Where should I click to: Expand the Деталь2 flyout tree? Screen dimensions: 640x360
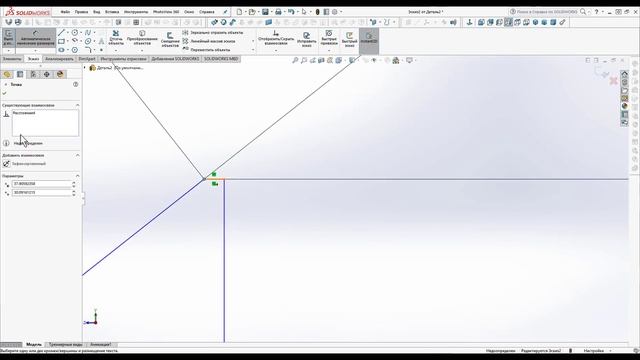click(x=85, y=68)
